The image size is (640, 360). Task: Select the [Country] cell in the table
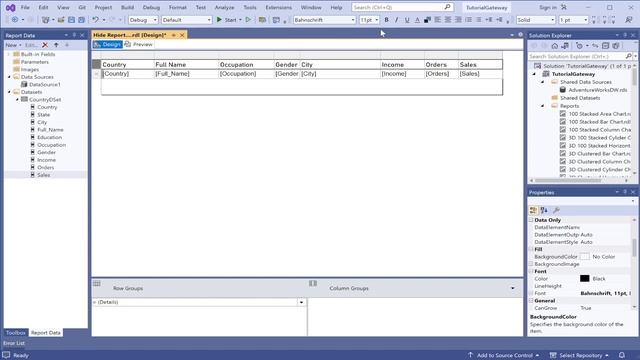click(x=128, y=74)
